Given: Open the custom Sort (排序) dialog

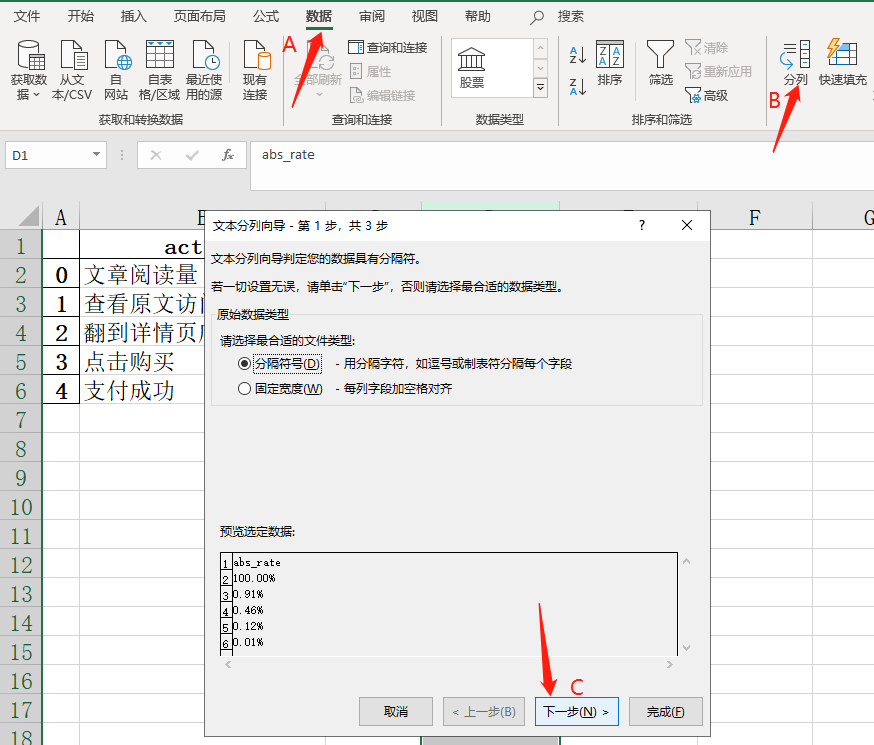Looking at the screenshot, I should pos(610,62).
